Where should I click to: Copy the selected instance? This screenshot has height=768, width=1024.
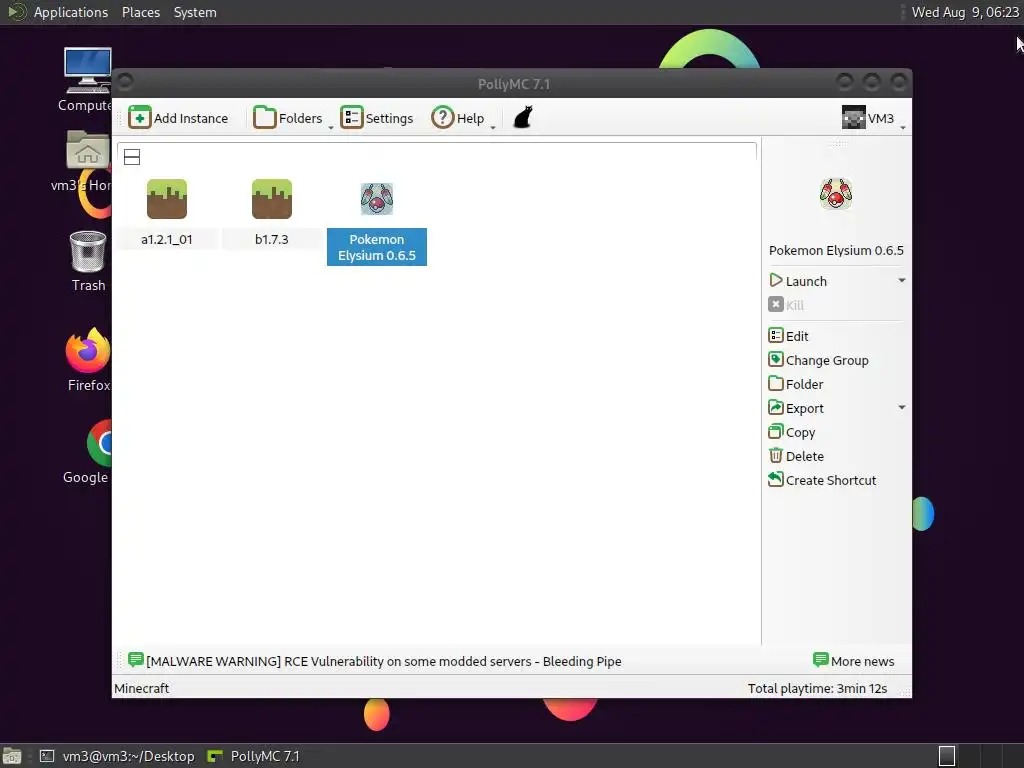pos(792,432)
